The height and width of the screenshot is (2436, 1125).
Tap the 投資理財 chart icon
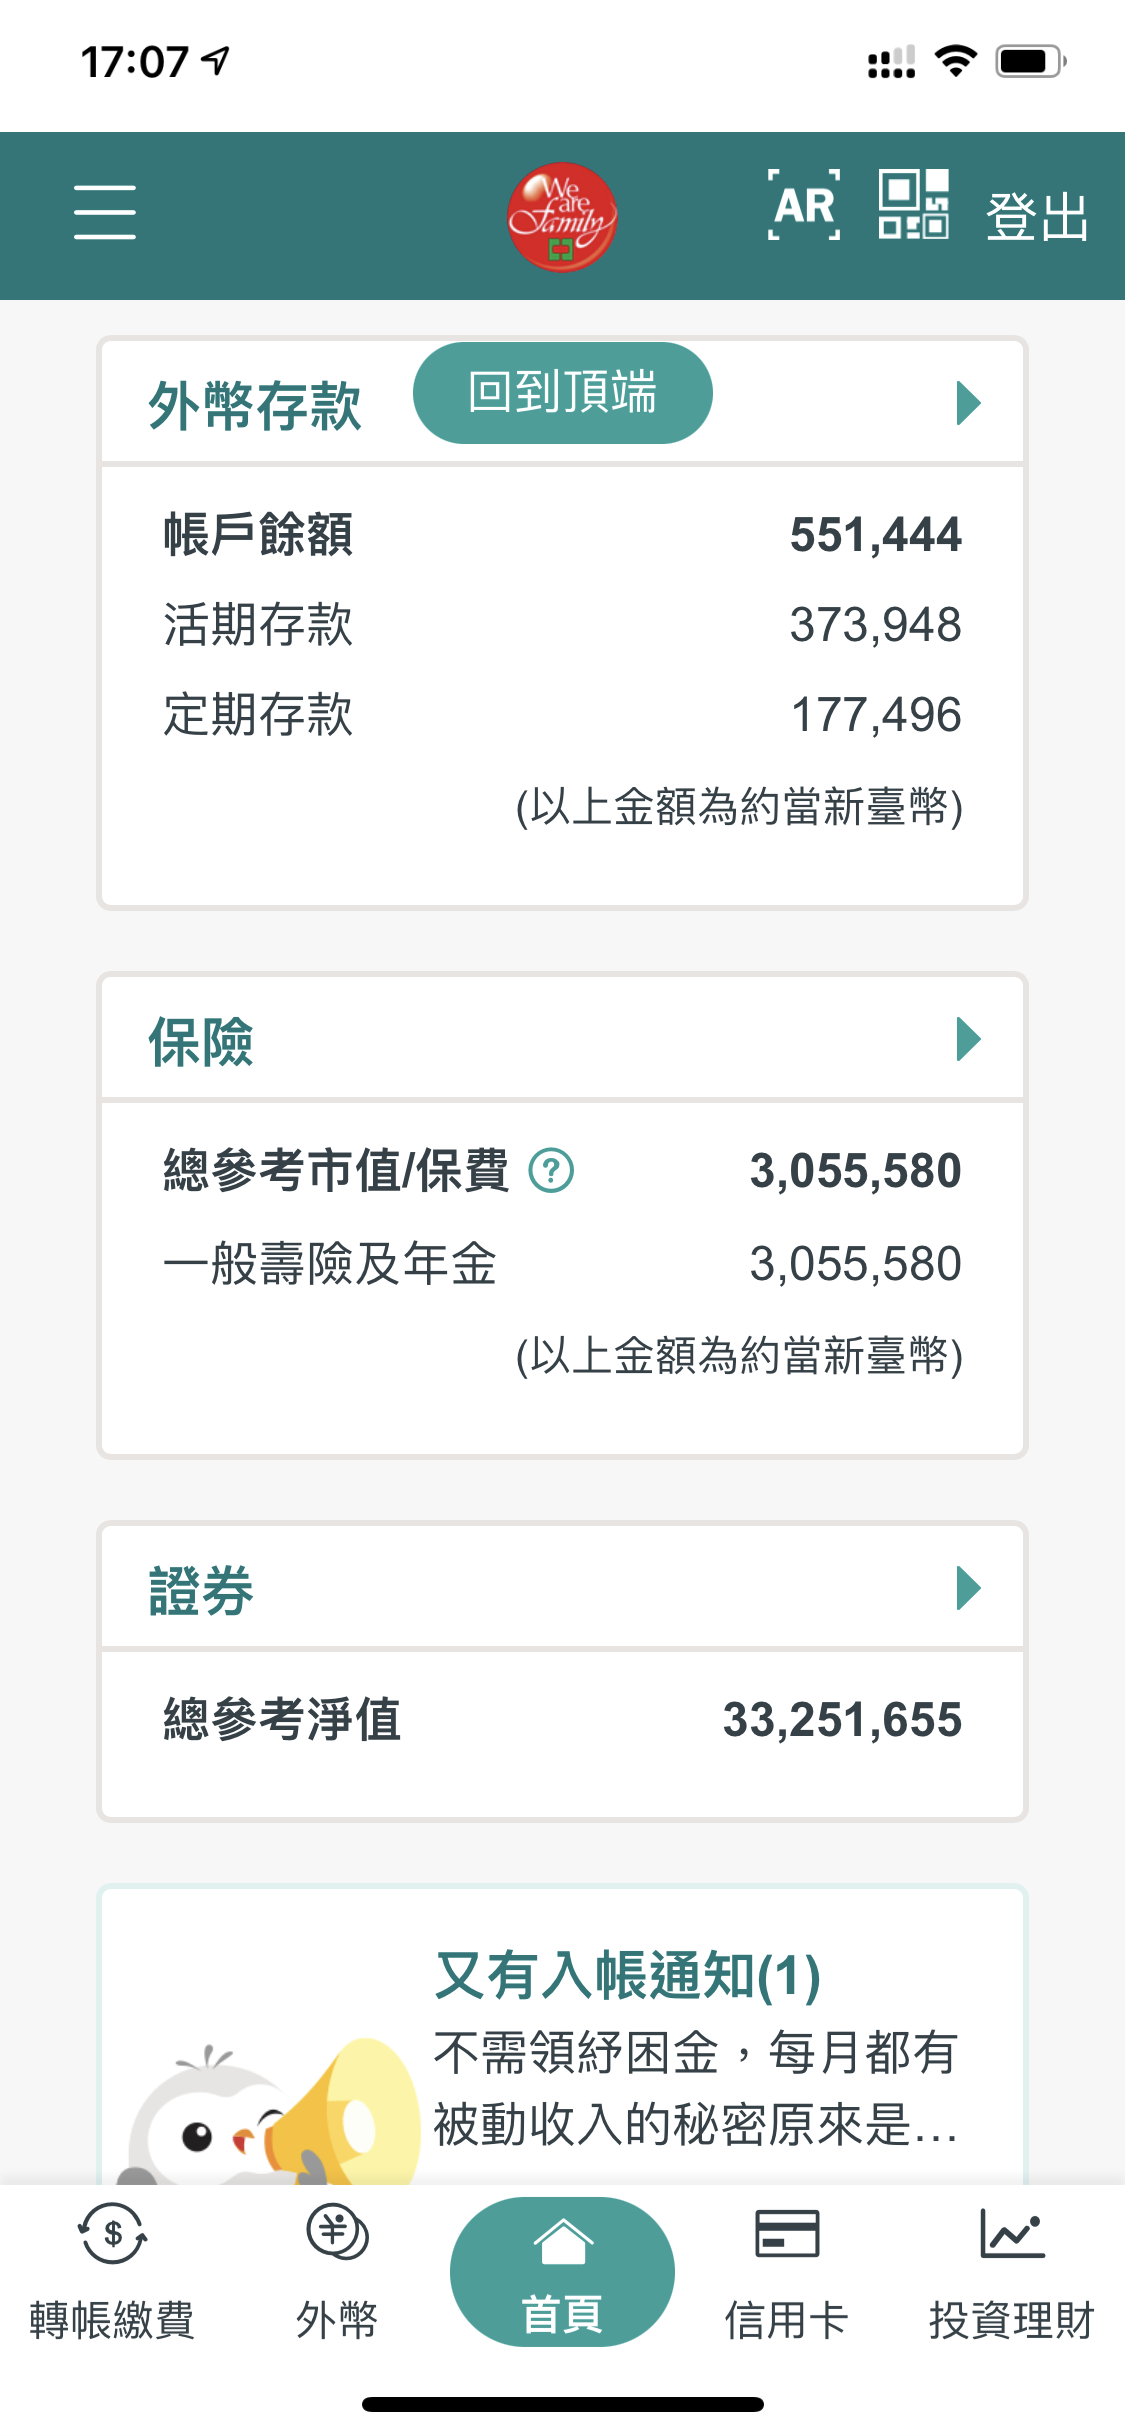(1012, 2235)
